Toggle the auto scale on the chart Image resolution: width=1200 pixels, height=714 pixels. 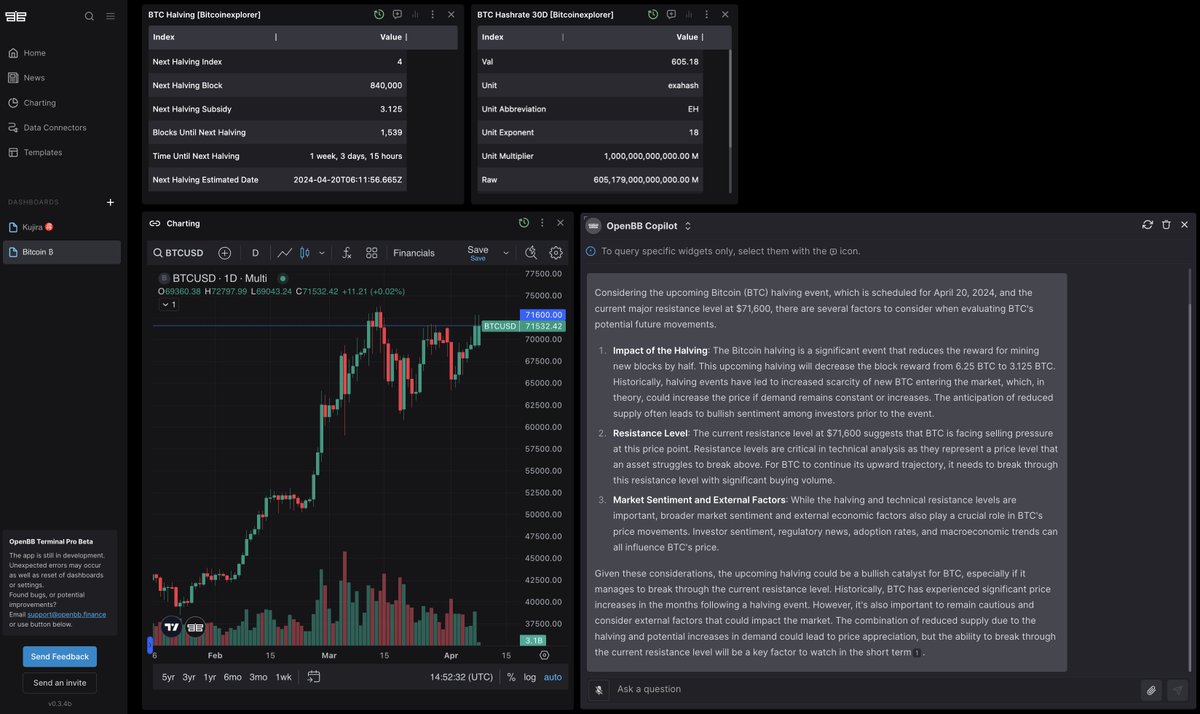click(x=553, y=677)
